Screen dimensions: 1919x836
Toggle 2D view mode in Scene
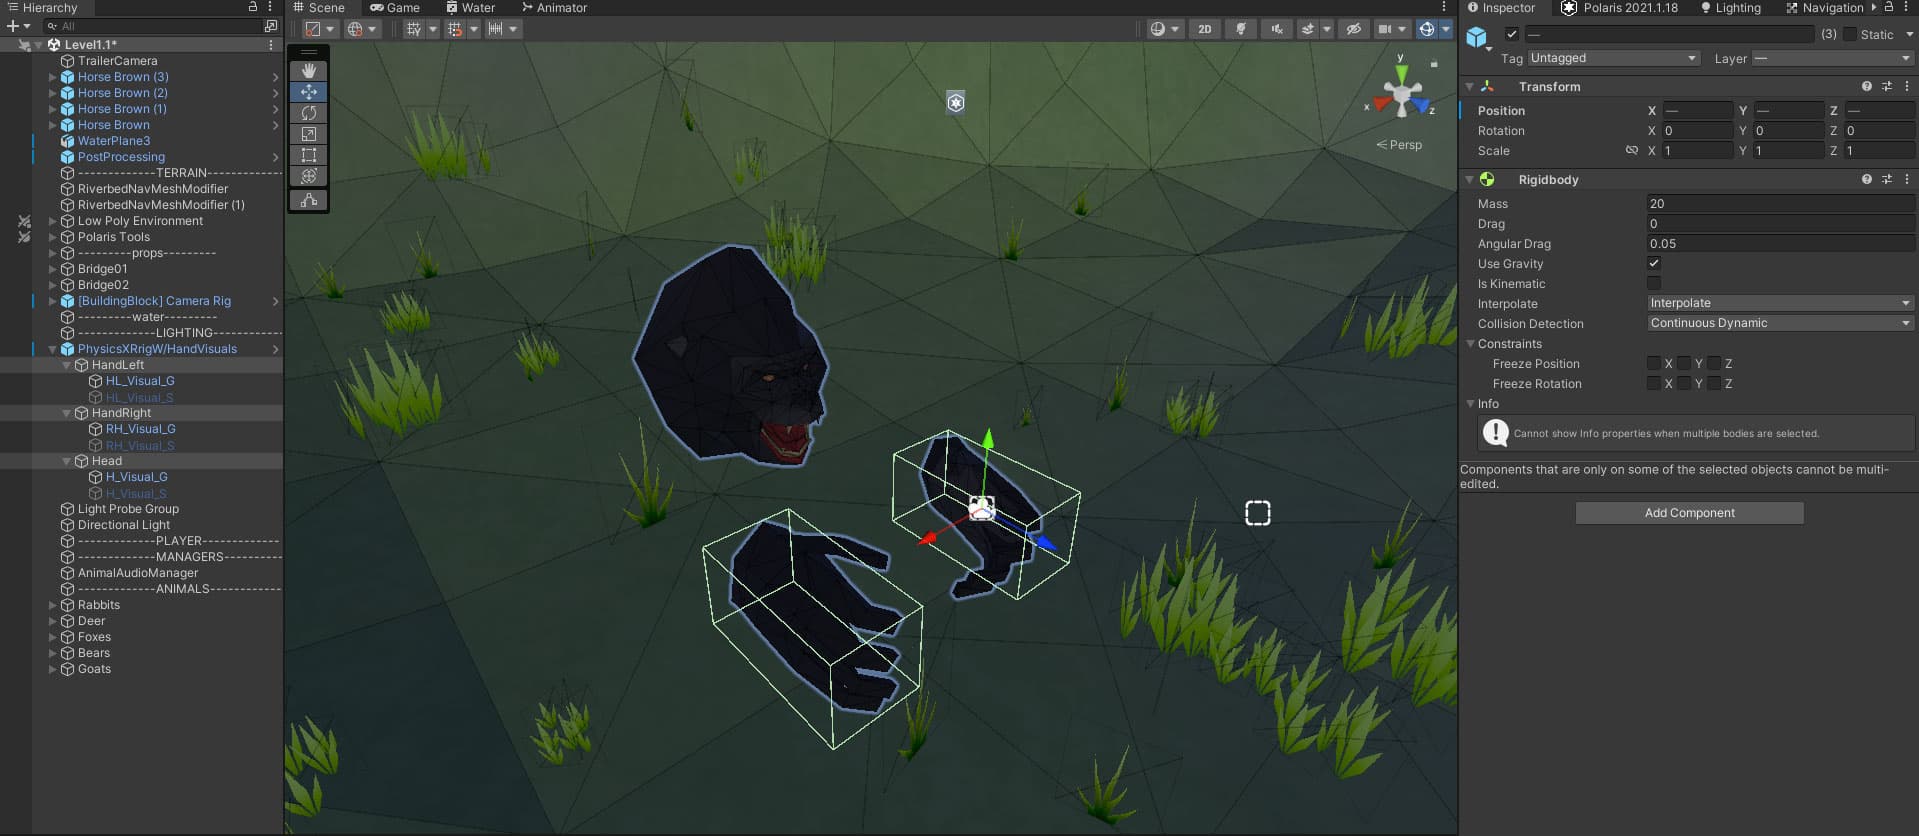click(x=1204, y=29)
